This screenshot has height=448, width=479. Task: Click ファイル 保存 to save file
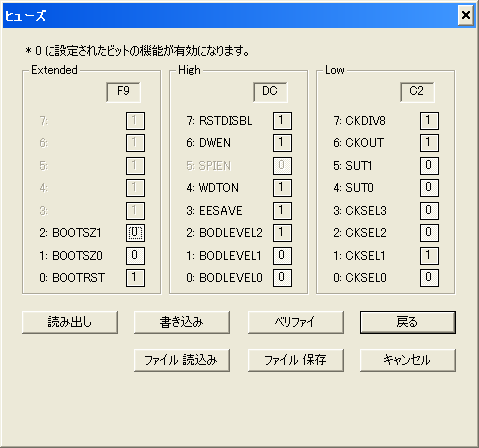[296, 360]
